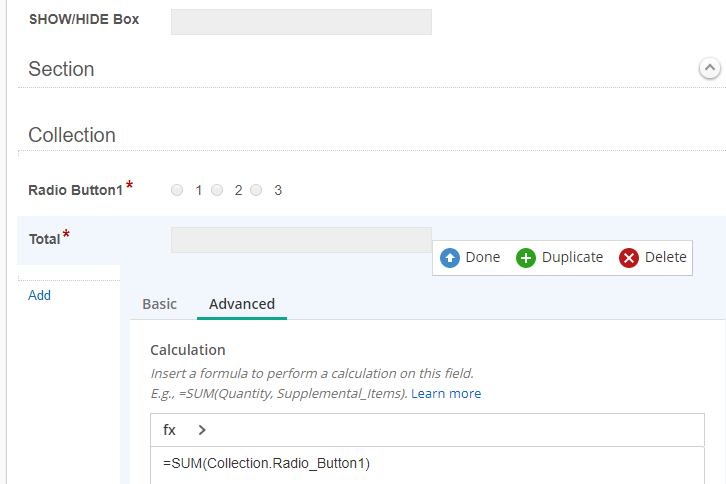Select radio button option 3
The width and height of the screenshot is (726, 484).
[x=257, y=190]
